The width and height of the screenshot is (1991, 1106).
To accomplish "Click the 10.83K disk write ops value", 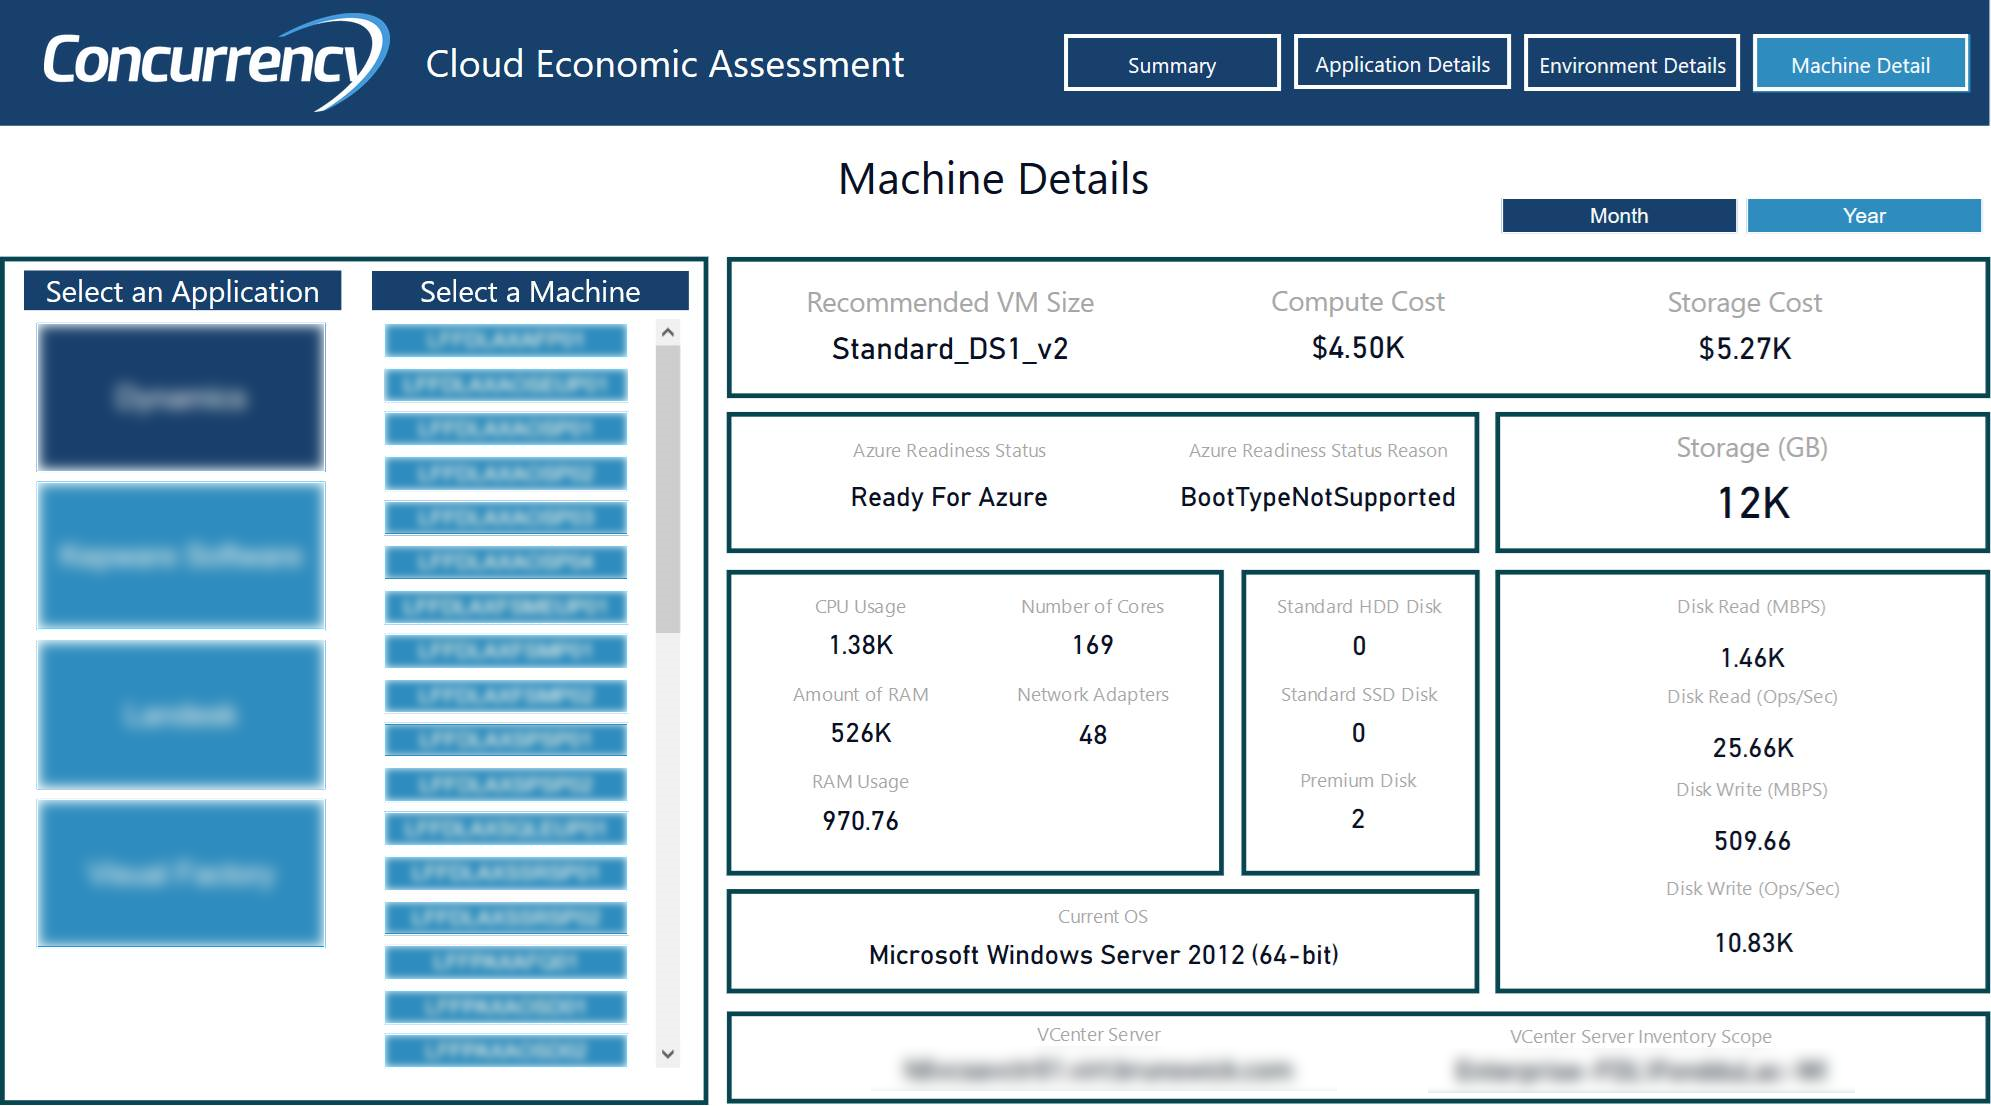I will tap(1753, 943).
